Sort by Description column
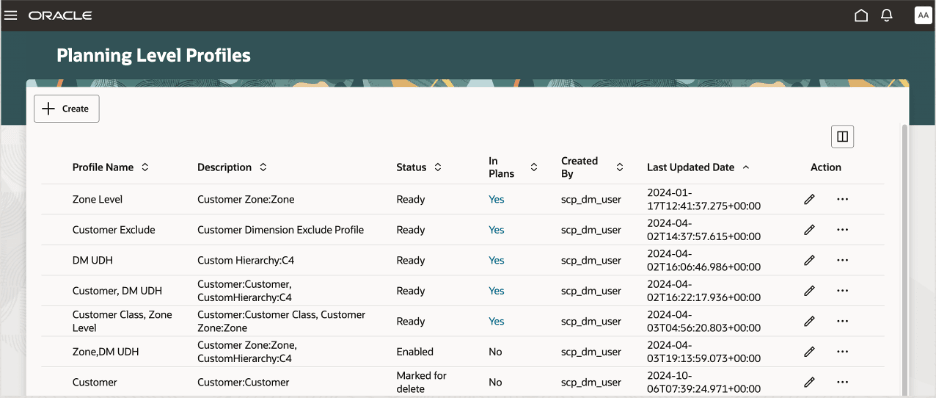936x398 pixels. (263, 168)
